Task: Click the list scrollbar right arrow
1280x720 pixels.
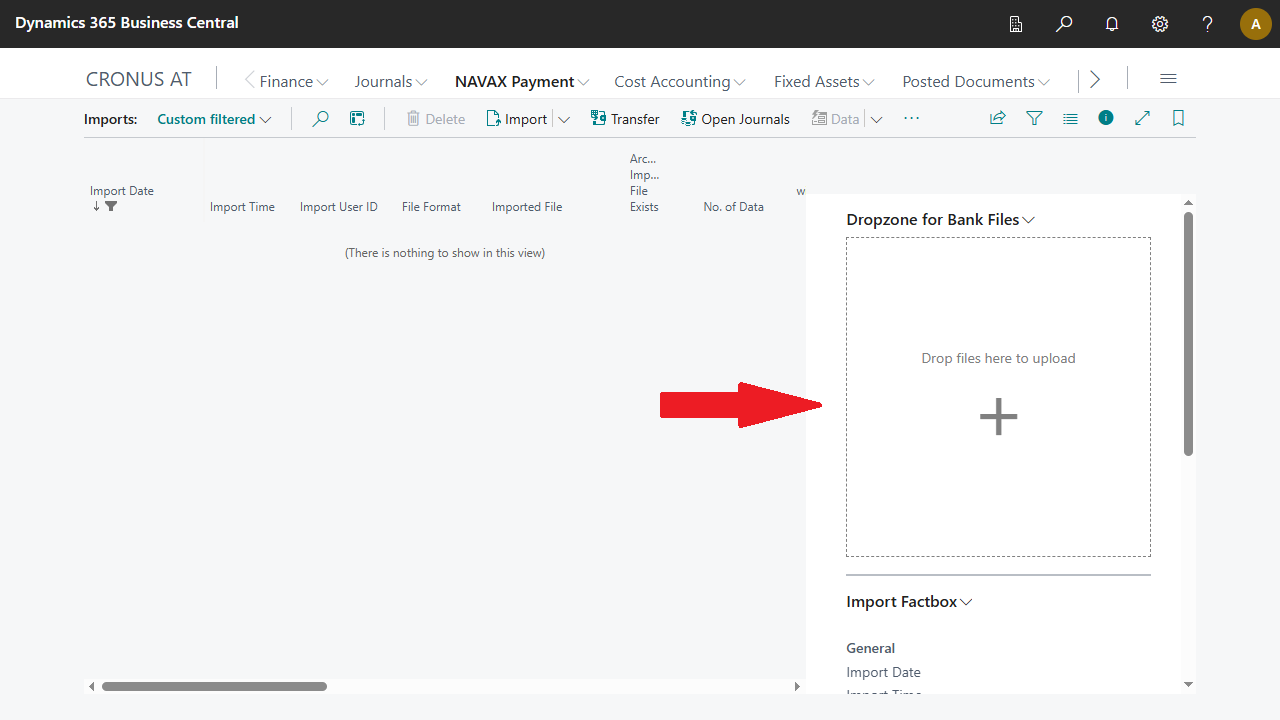Action: click(797, 686)
